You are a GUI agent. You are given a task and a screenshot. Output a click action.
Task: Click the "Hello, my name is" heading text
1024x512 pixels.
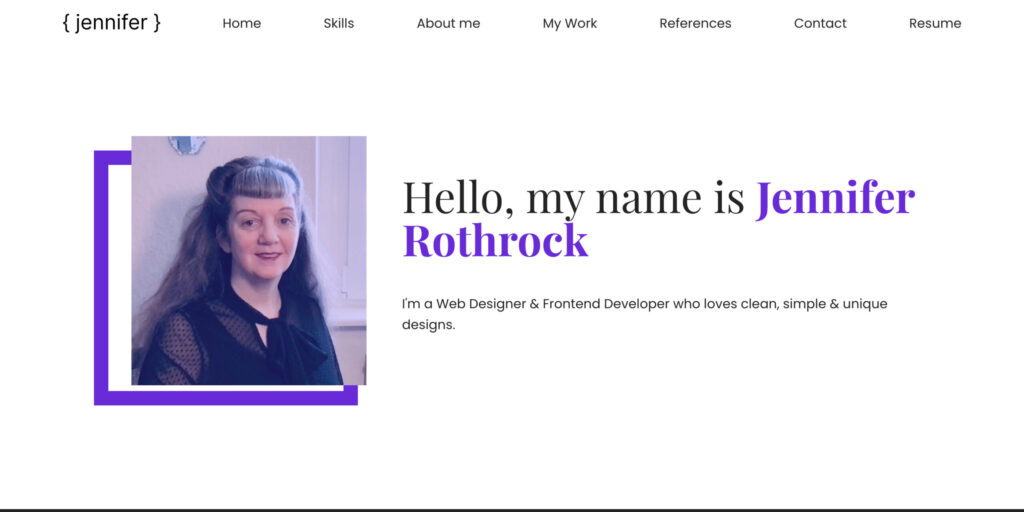[573, 198]
